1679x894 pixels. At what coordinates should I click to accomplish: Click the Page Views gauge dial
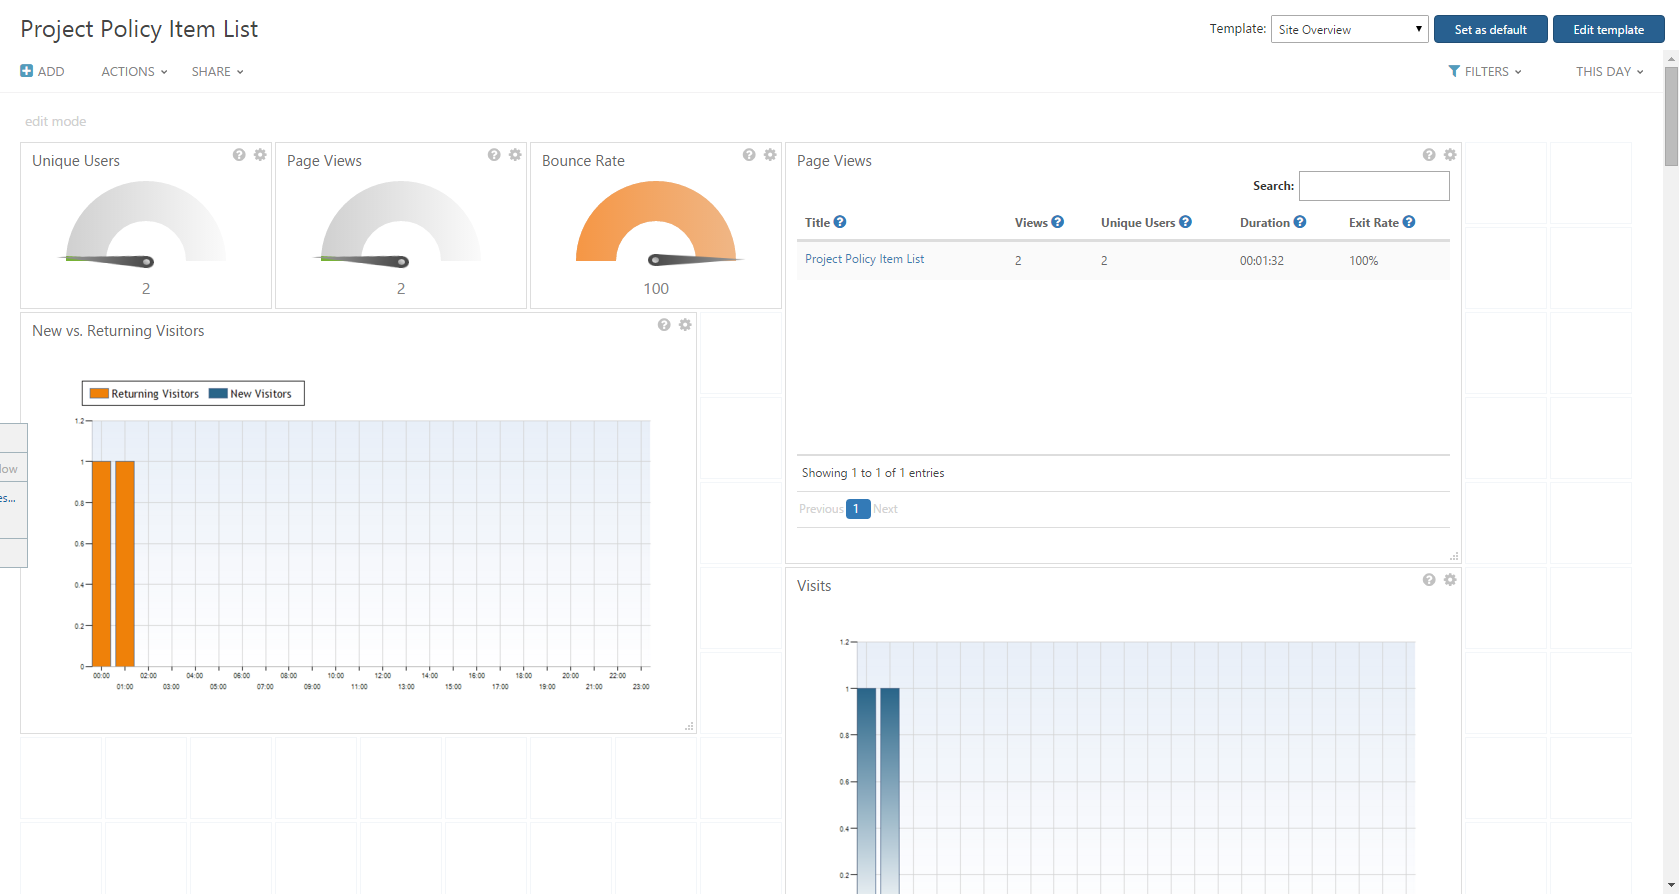pos(401,222)
